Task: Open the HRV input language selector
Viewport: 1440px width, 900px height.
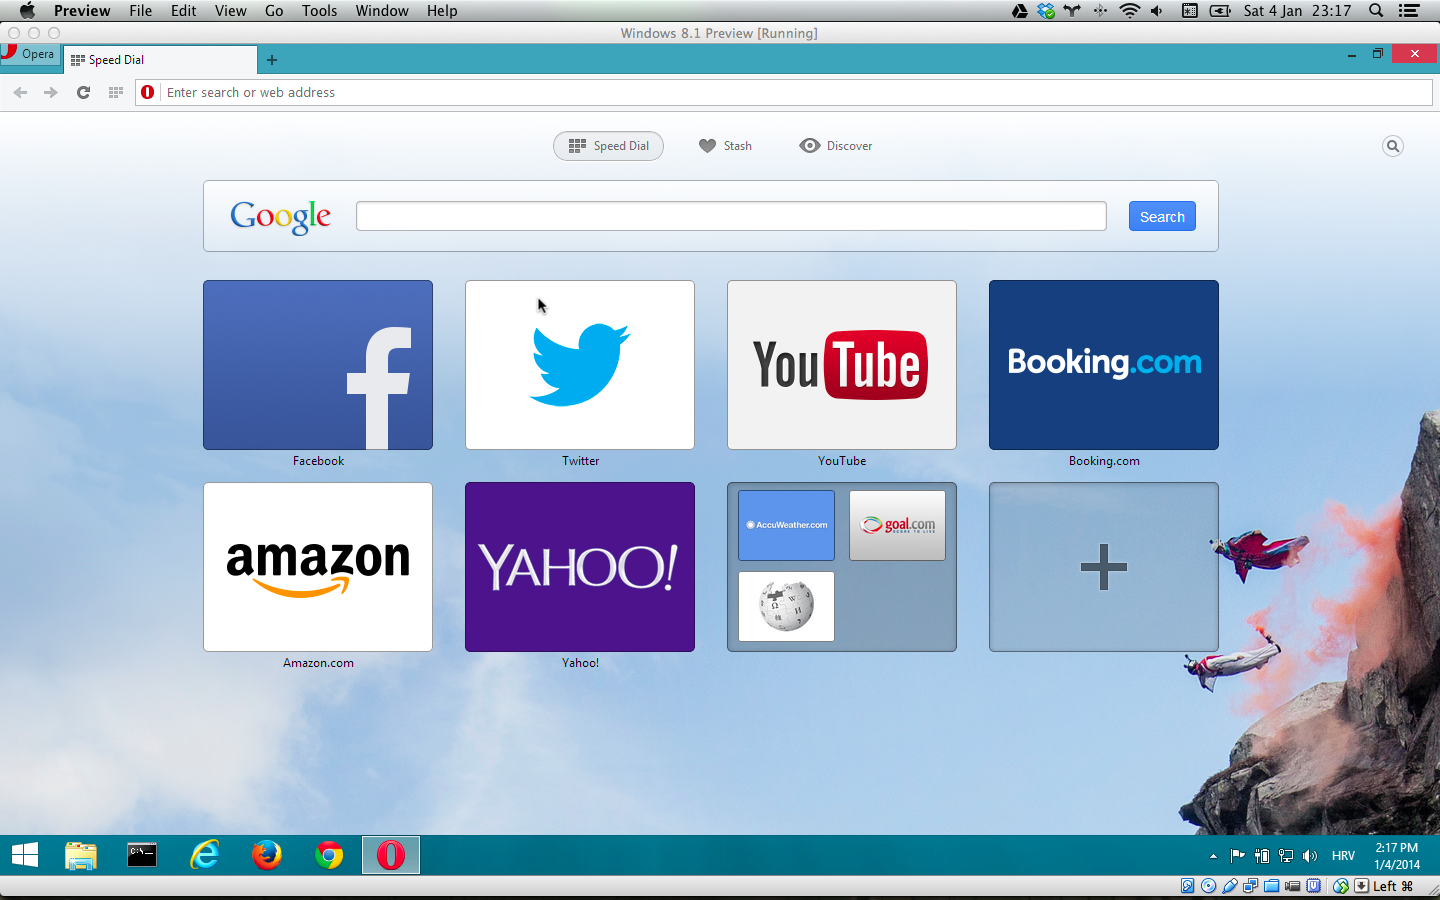Action: point(1343,856)
